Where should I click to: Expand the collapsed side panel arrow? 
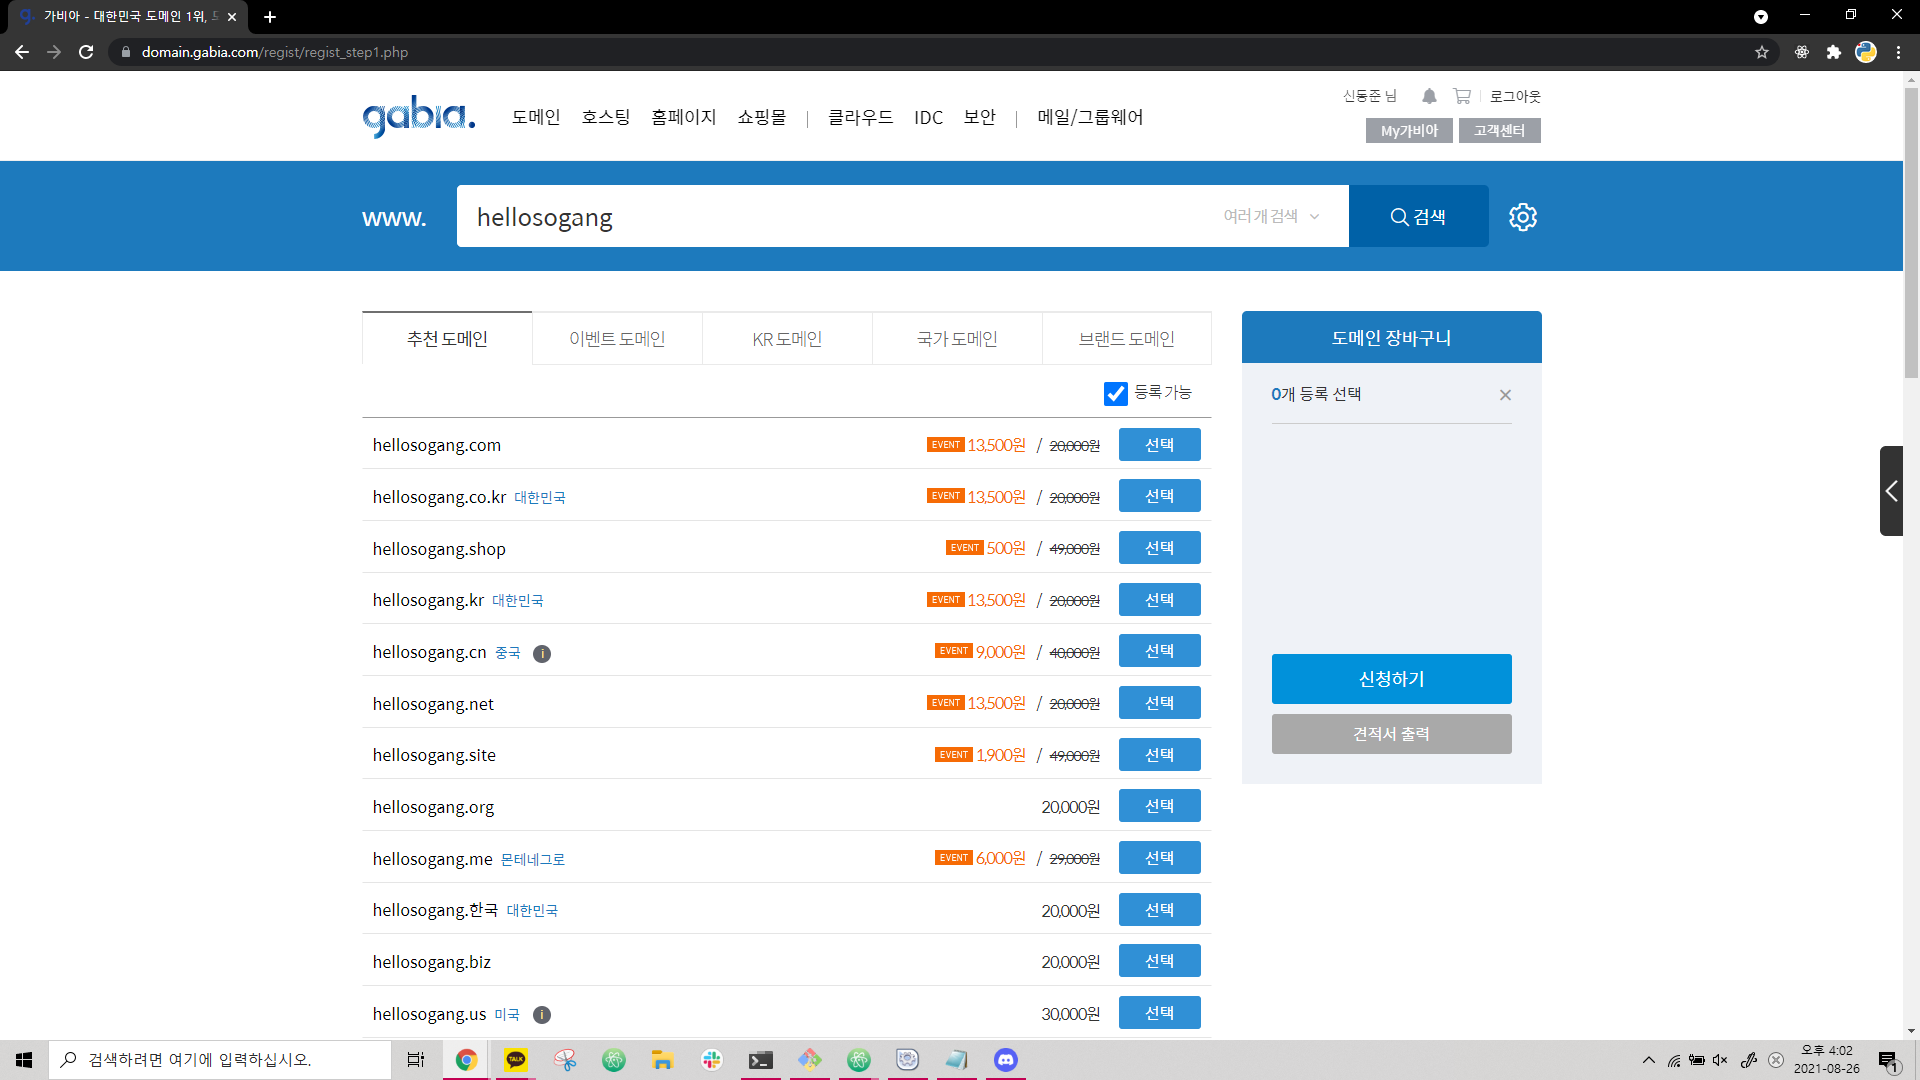(x=1891, y=491)
